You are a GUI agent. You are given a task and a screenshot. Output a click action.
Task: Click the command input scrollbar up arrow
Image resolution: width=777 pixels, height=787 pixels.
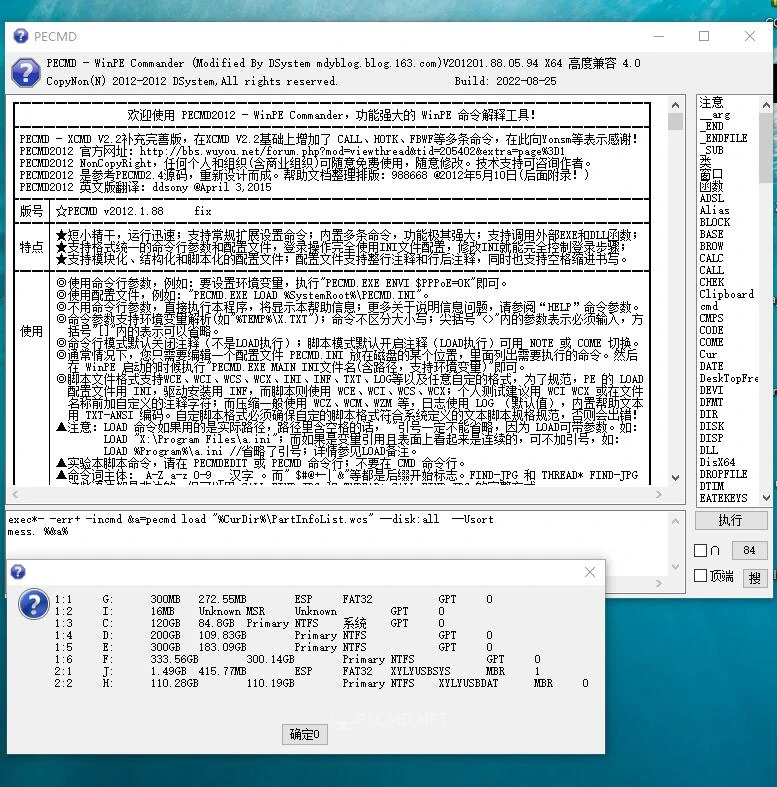[x=676, y=521]
